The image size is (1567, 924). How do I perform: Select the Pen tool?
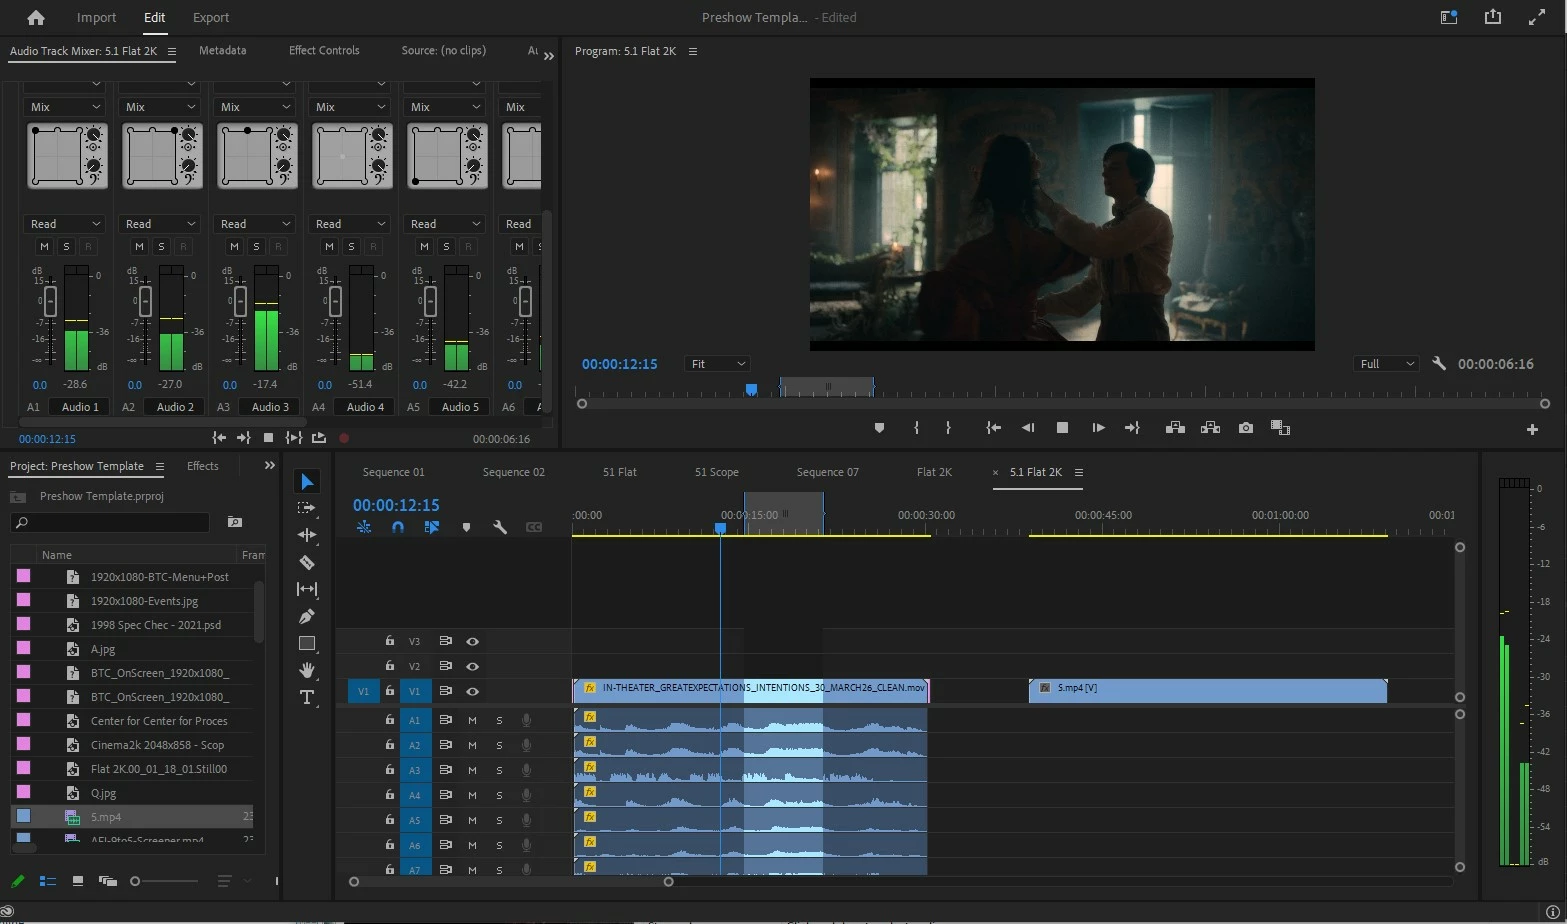[x=307, y=616]
